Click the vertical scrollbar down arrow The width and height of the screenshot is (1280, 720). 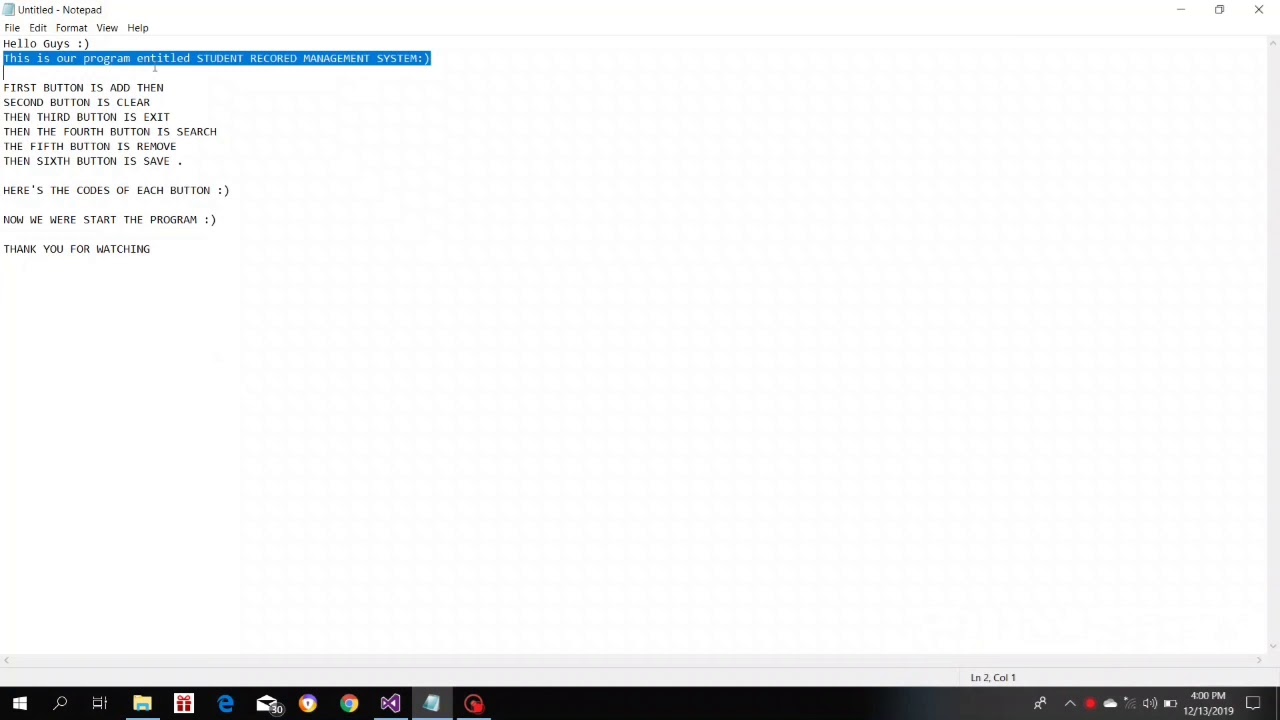(1272, 646)
